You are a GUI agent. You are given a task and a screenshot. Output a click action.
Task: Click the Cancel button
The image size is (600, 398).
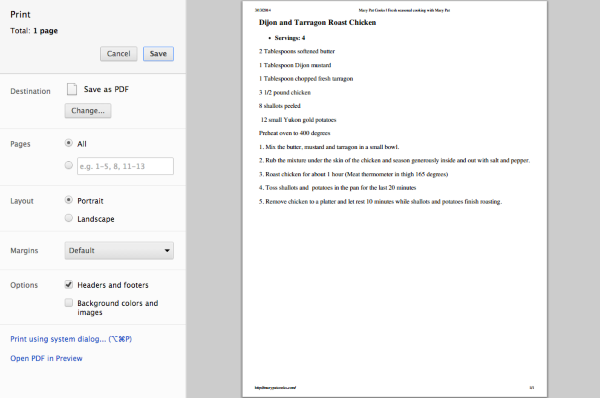click(119, 54)
